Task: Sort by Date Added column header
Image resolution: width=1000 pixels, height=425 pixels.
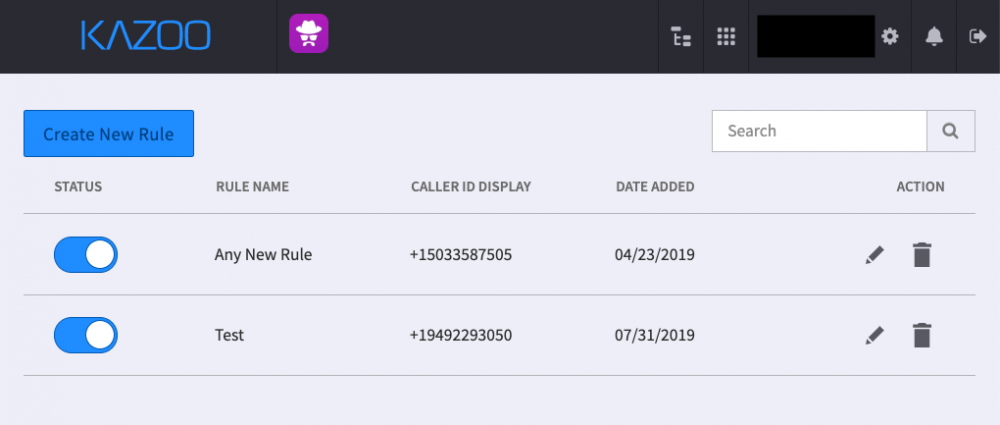Action: tap(655, 187)
